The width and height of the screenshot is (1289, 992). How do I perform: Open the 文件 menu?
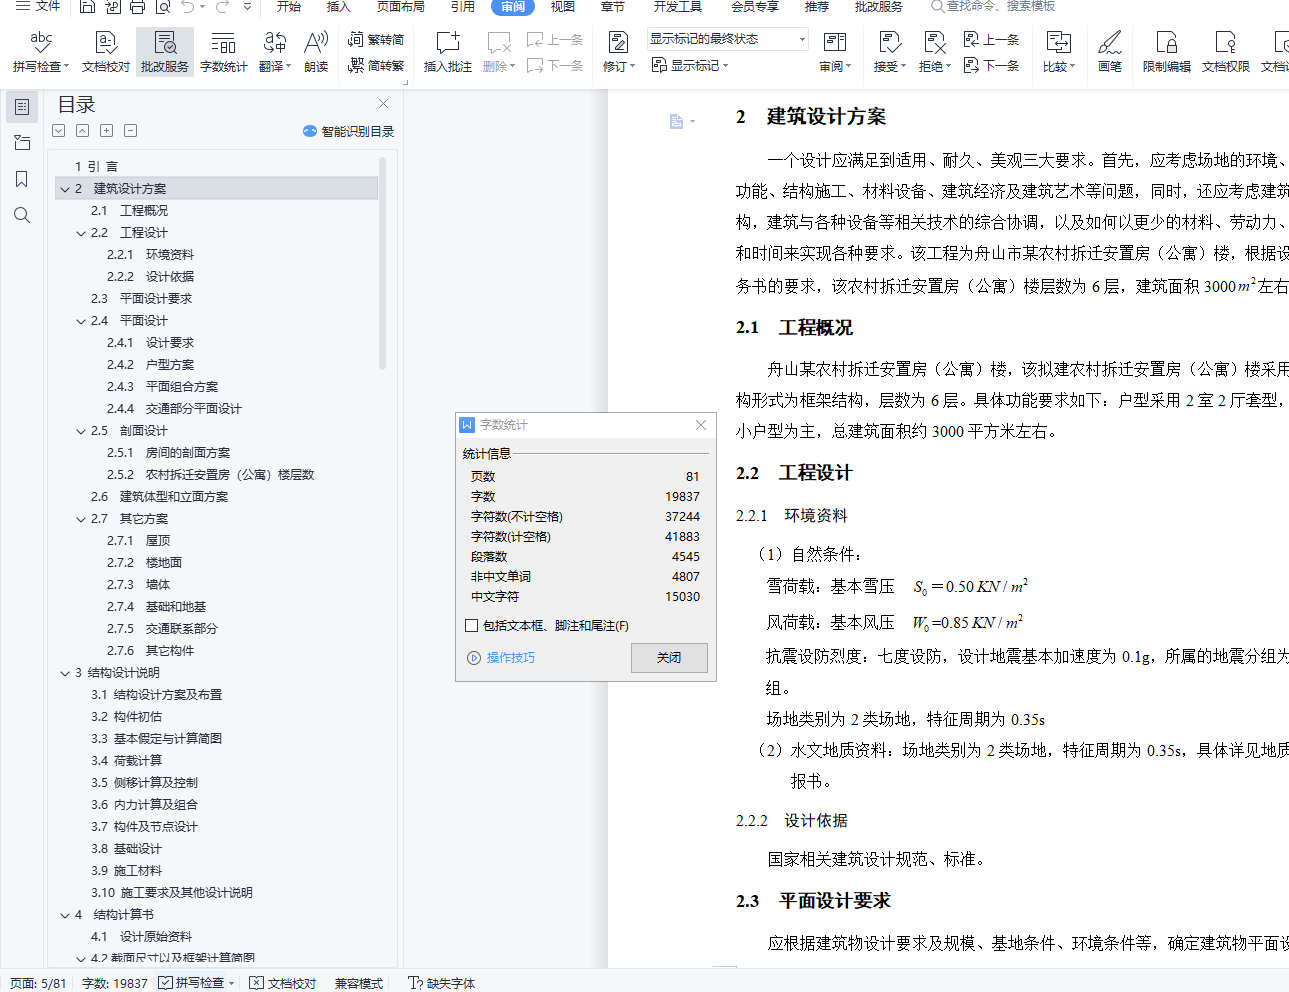coord(39,6)
